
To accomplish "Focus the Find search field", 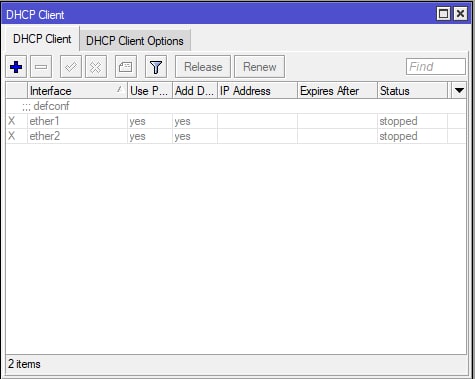I will pos(436,67).
